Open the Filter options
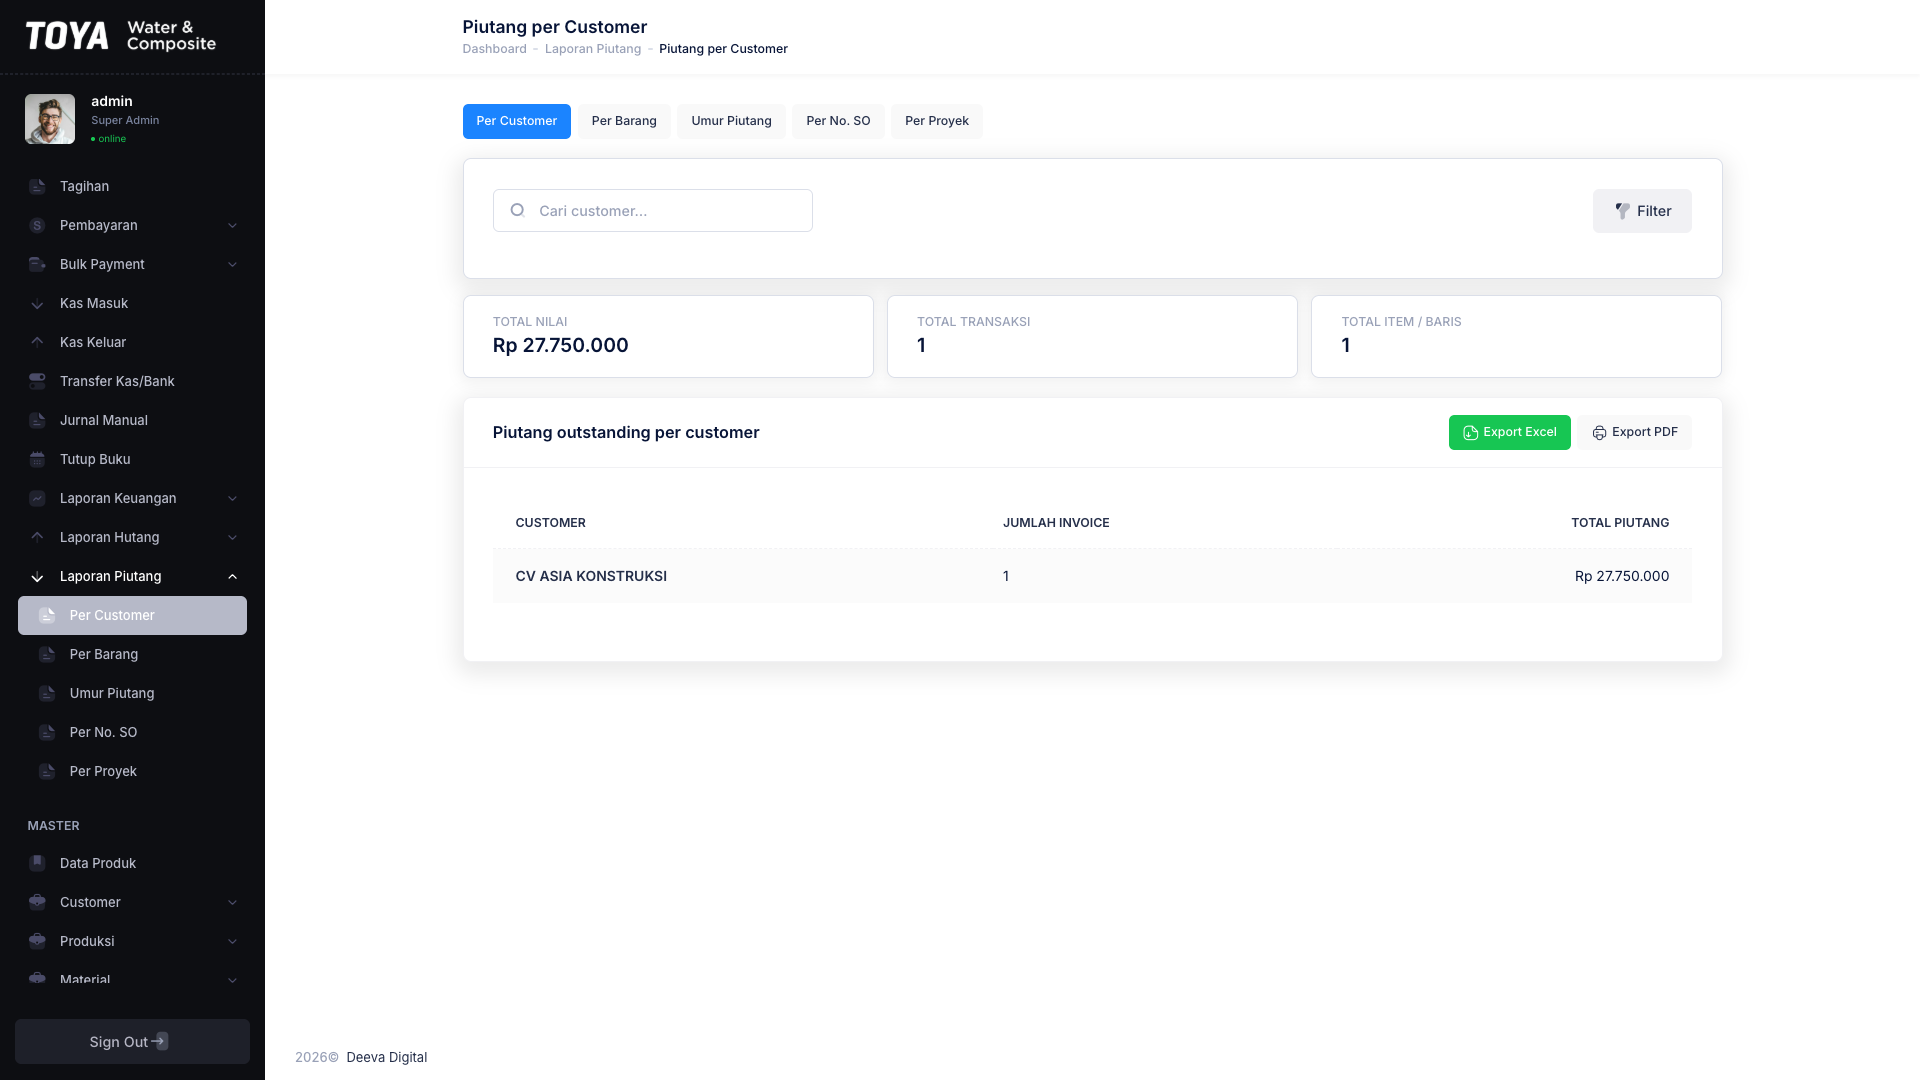Screen dimensions: 1920x1080 [x=1642, y=211]
